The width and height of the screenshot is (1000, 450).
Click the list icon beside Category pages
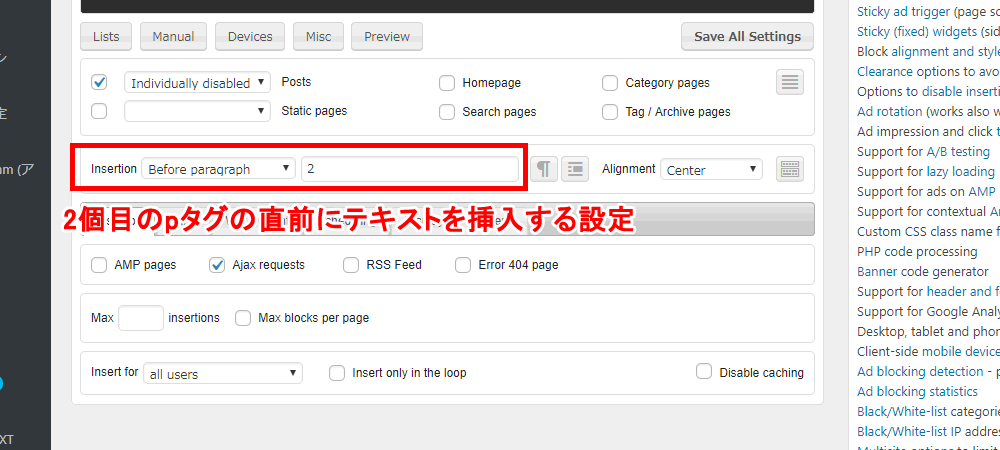[790, 83]
